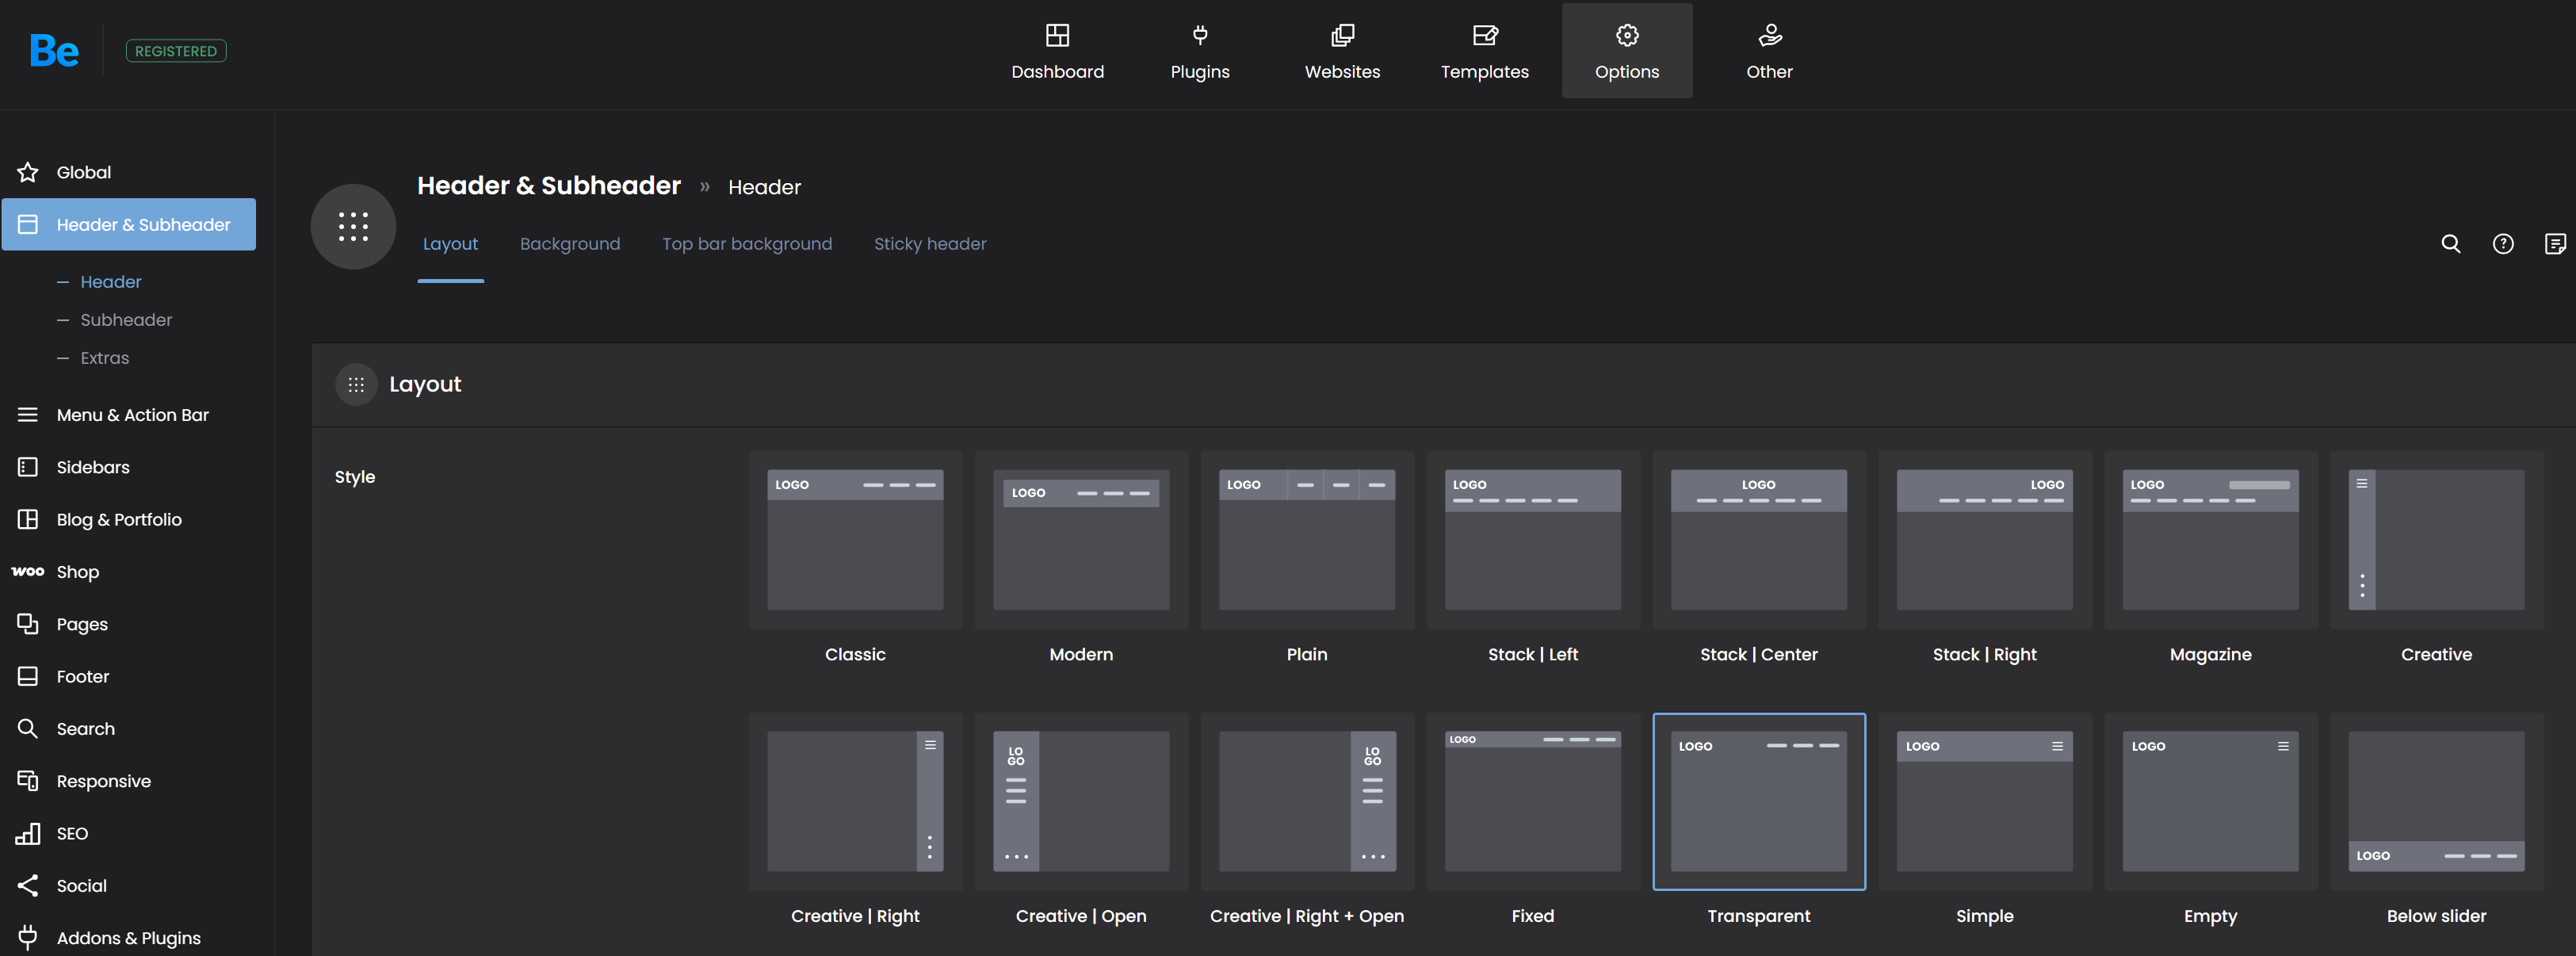Open options search magnifier at top right
Screen dimensions: 2576x956
(x=2450, y=244)
